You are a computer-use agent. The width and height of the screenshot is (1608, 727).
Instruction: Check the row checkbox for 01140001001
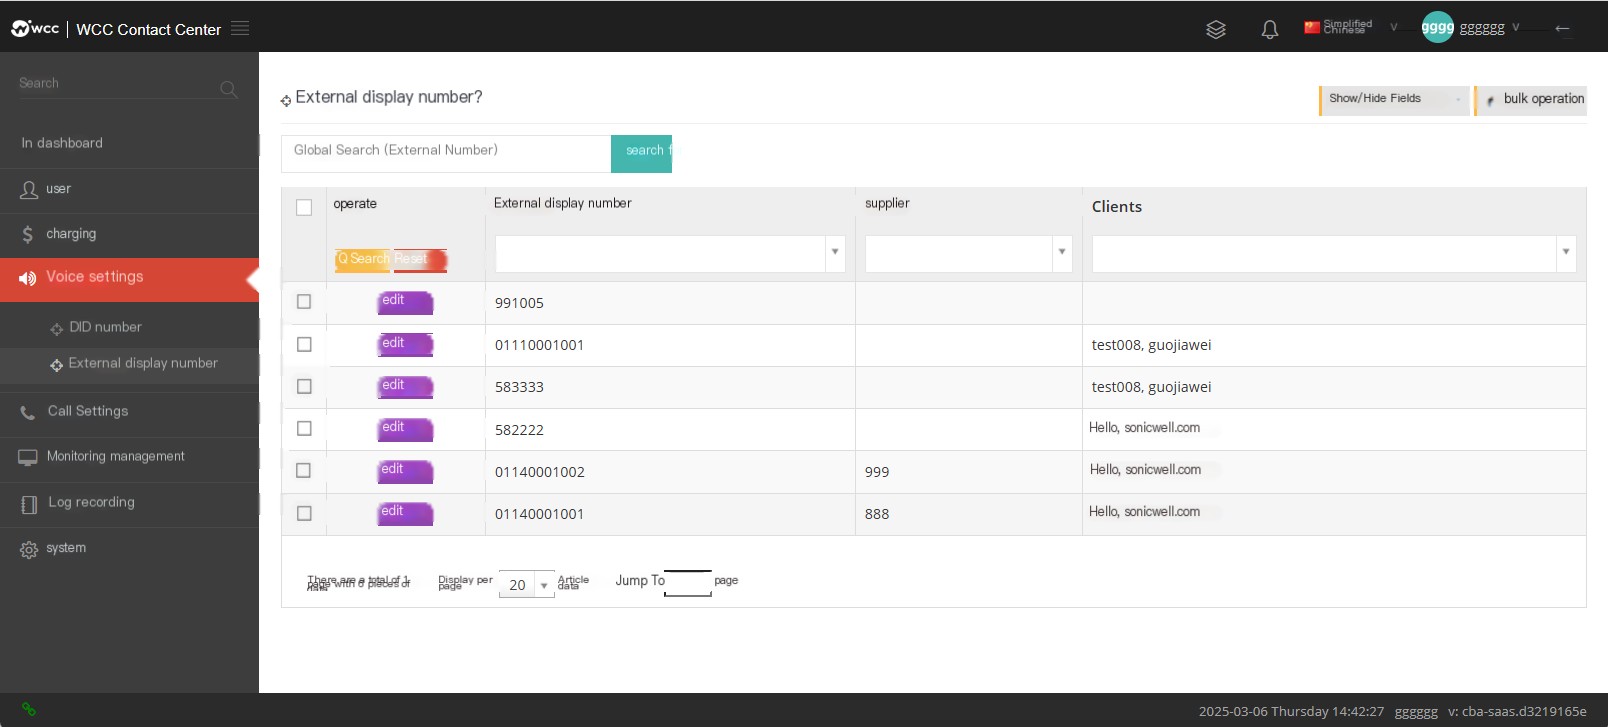pos(304,513)
